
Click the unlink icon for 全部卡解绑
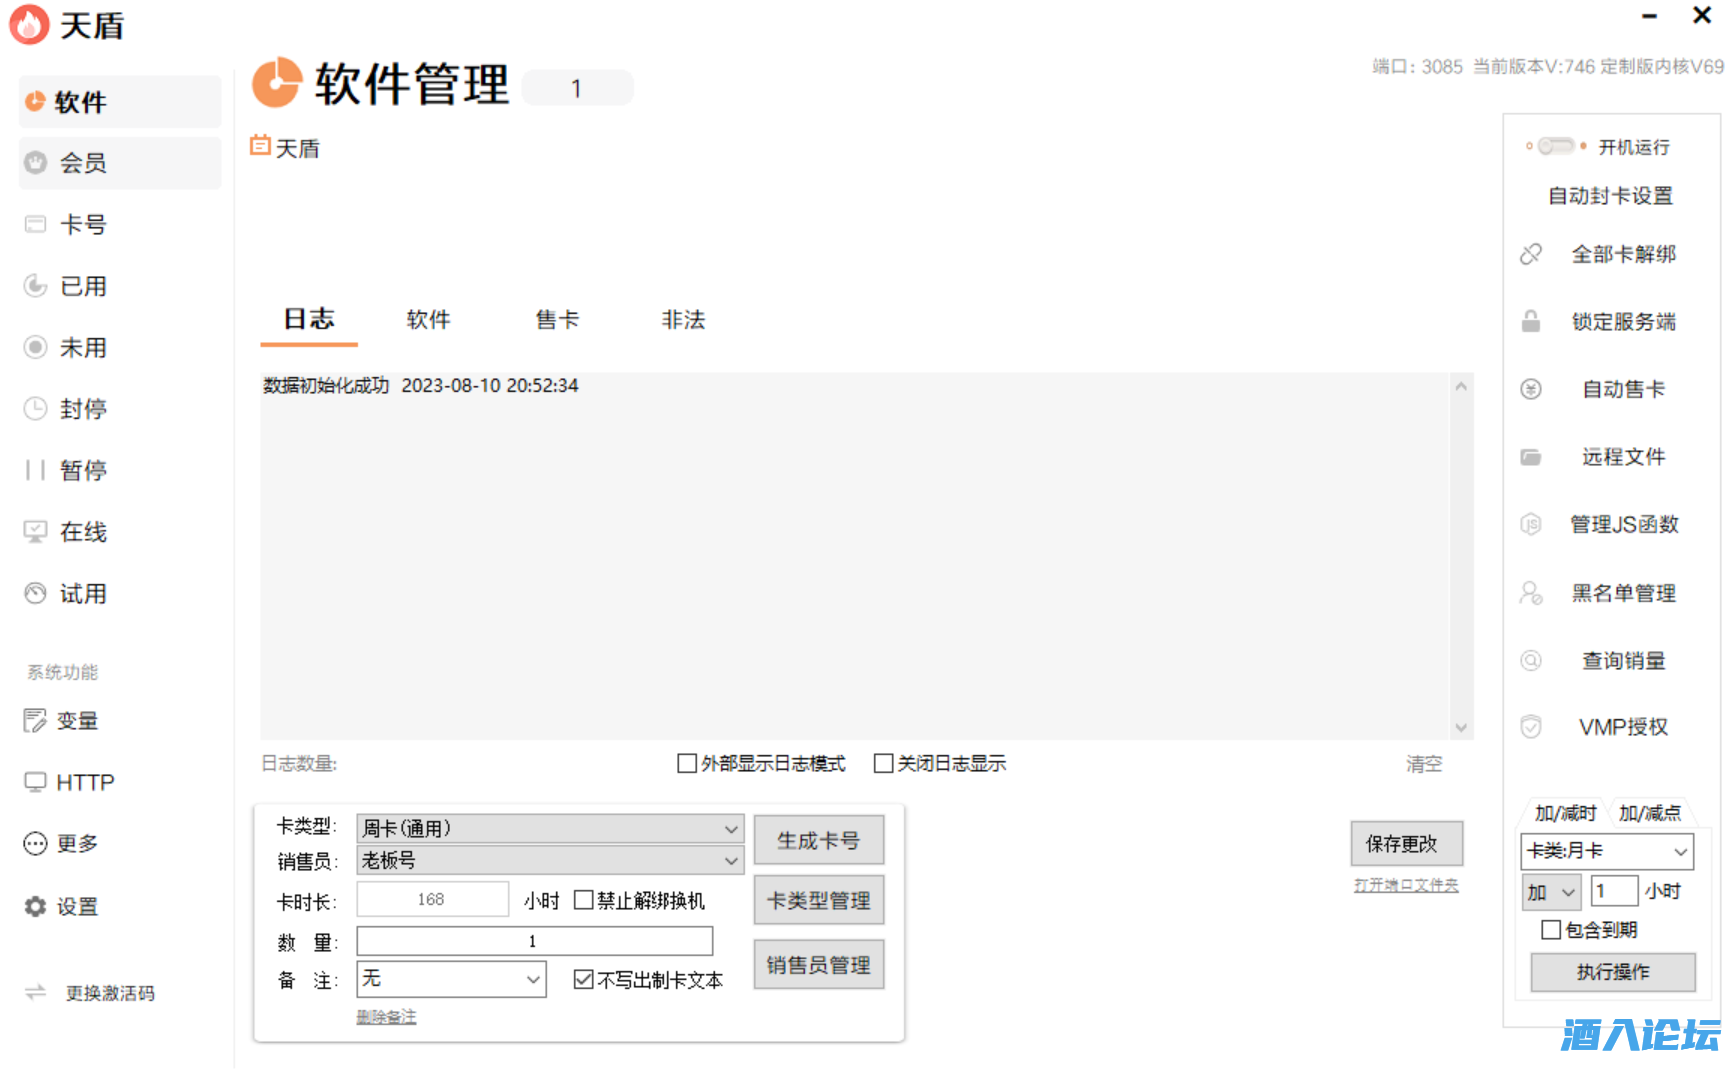point(1530,254)
